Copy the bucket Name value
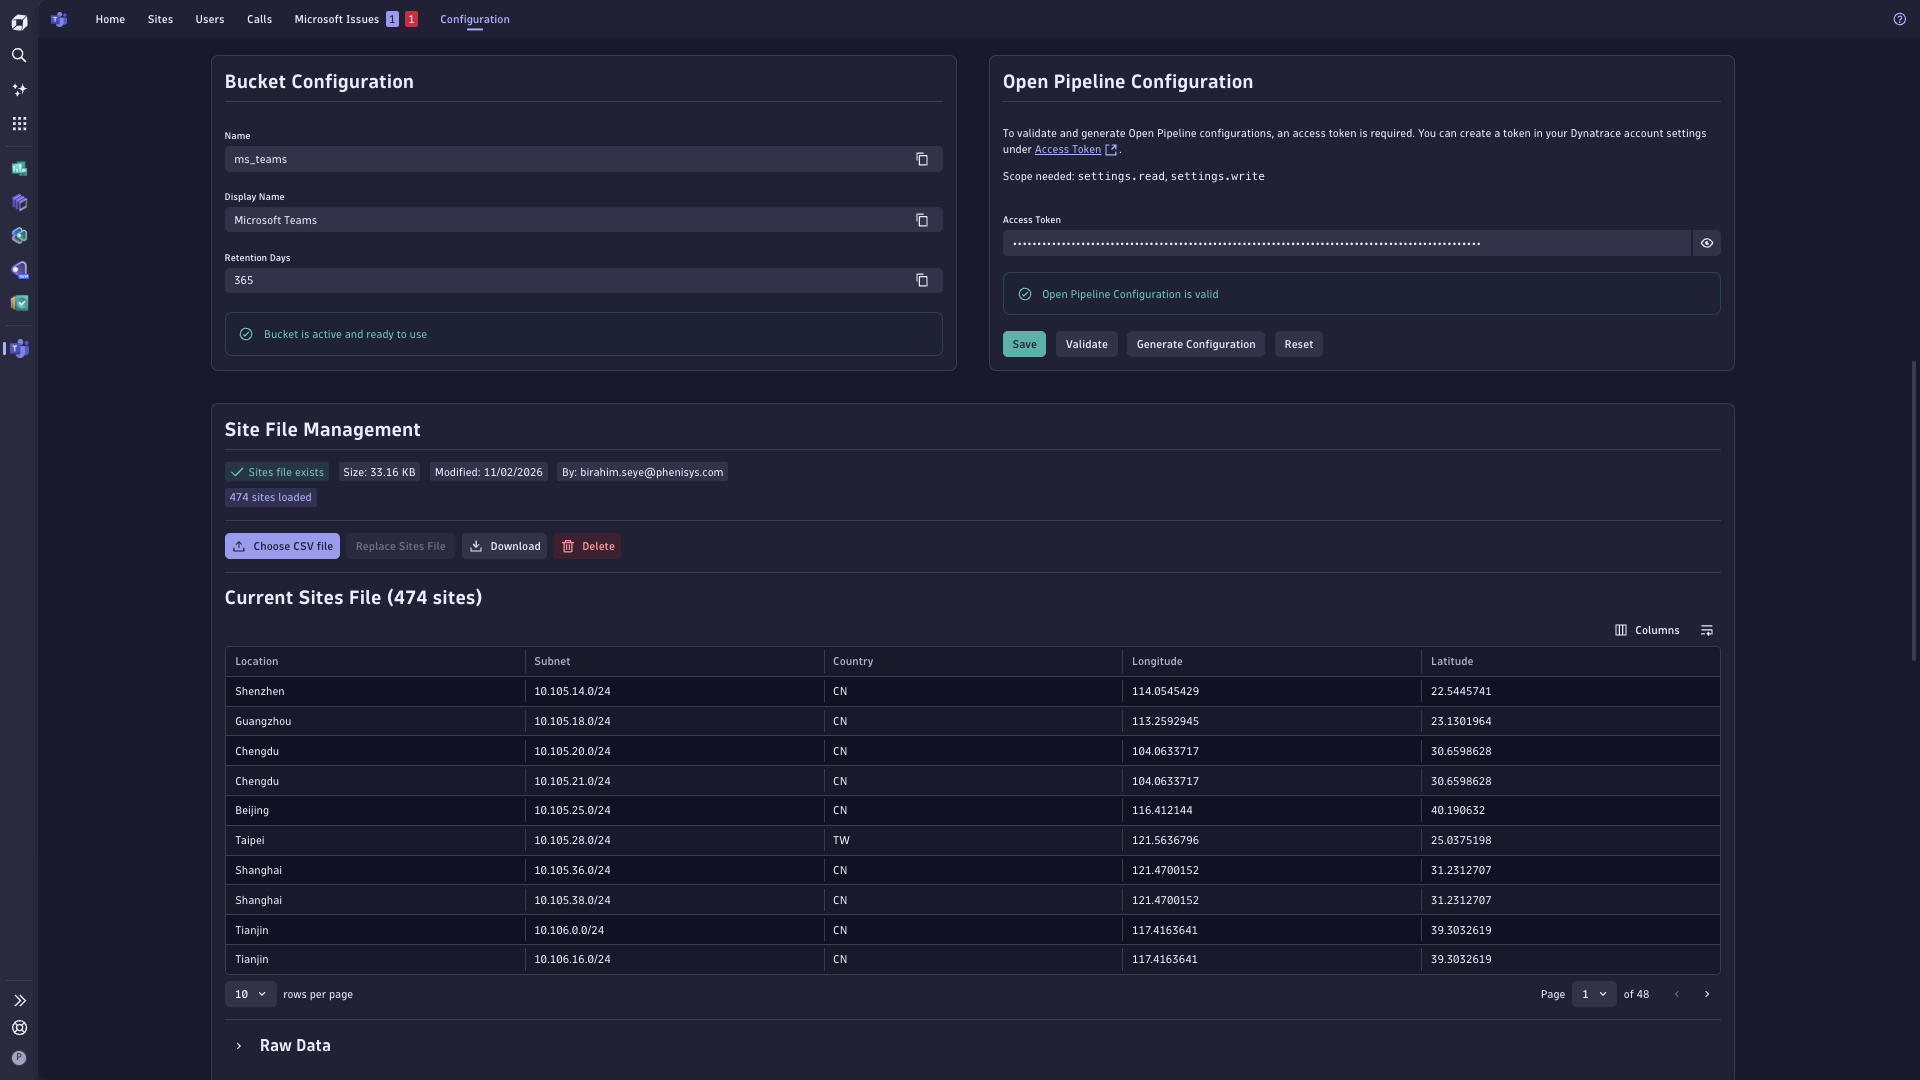 (922, 159)
